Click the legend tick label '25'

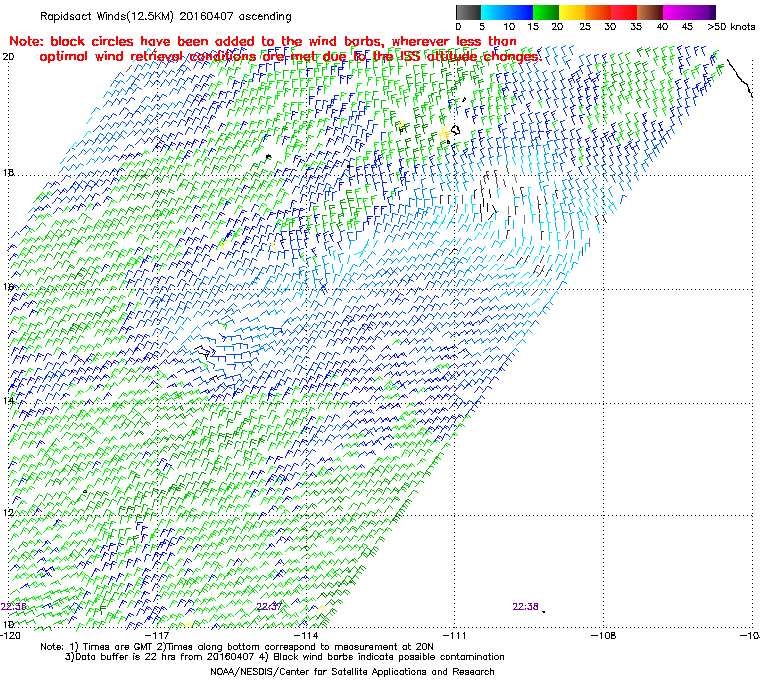tap(586, 27)
